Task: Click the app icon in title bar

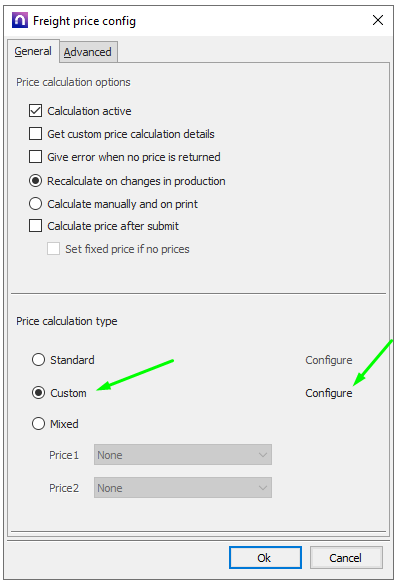Action: 20,20
